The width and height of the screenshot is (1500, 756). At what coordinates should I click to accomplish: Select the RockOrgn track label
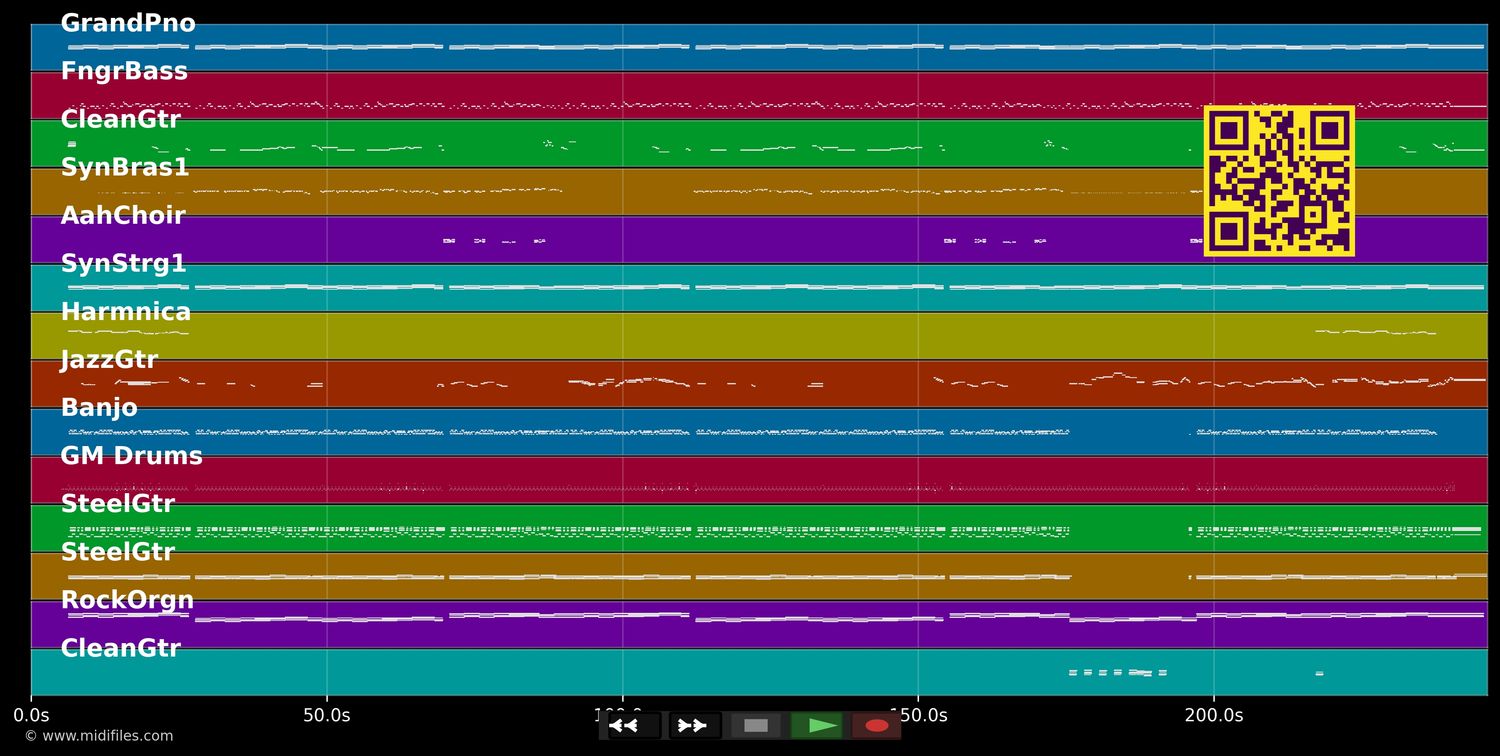tap(128, 599)
